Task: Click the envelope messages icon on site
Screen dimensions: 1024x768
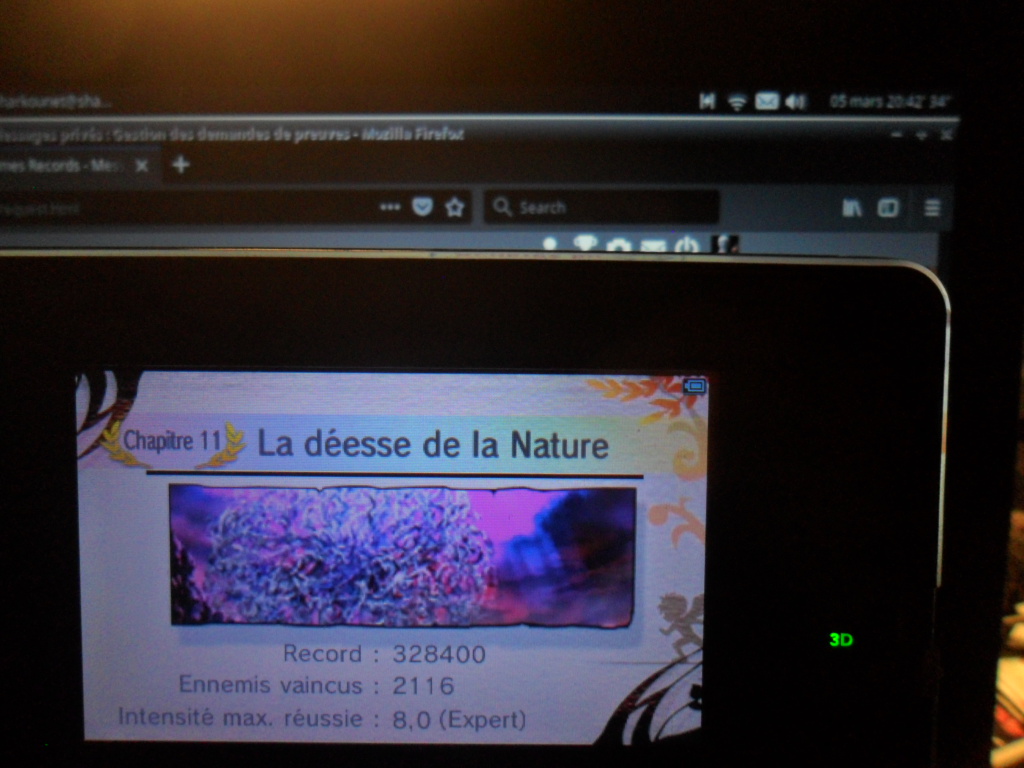Action: tap(652, 245)
